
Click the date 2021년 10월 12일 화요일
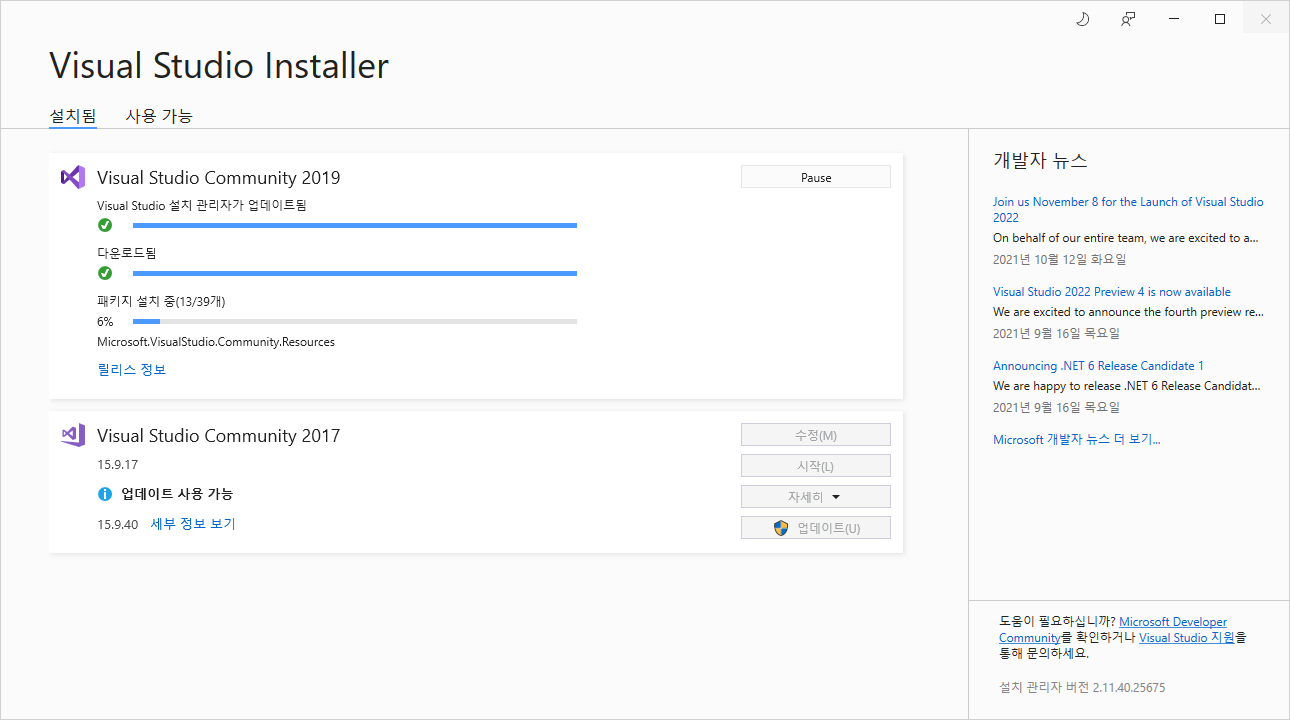pos(1059,259)
